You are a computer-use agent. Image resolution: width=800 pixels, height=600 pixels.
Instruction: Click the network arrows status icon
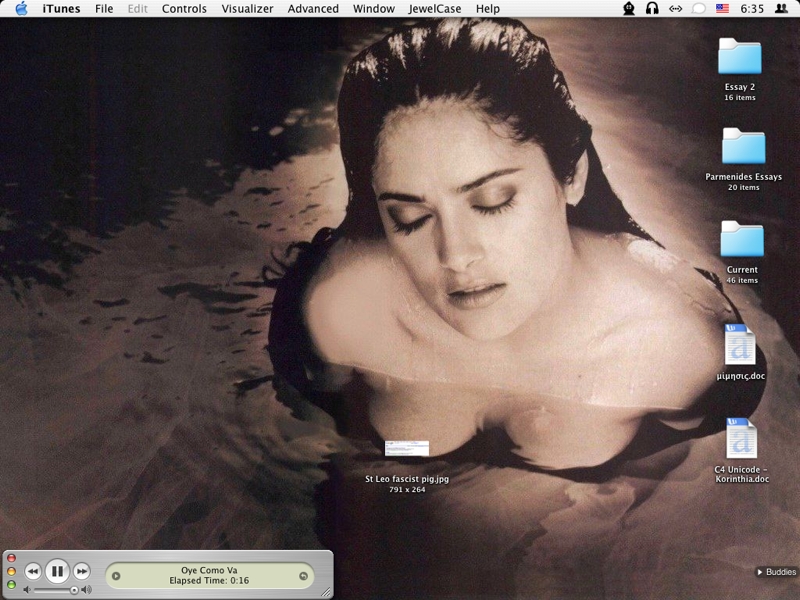[x=676, y=9]
